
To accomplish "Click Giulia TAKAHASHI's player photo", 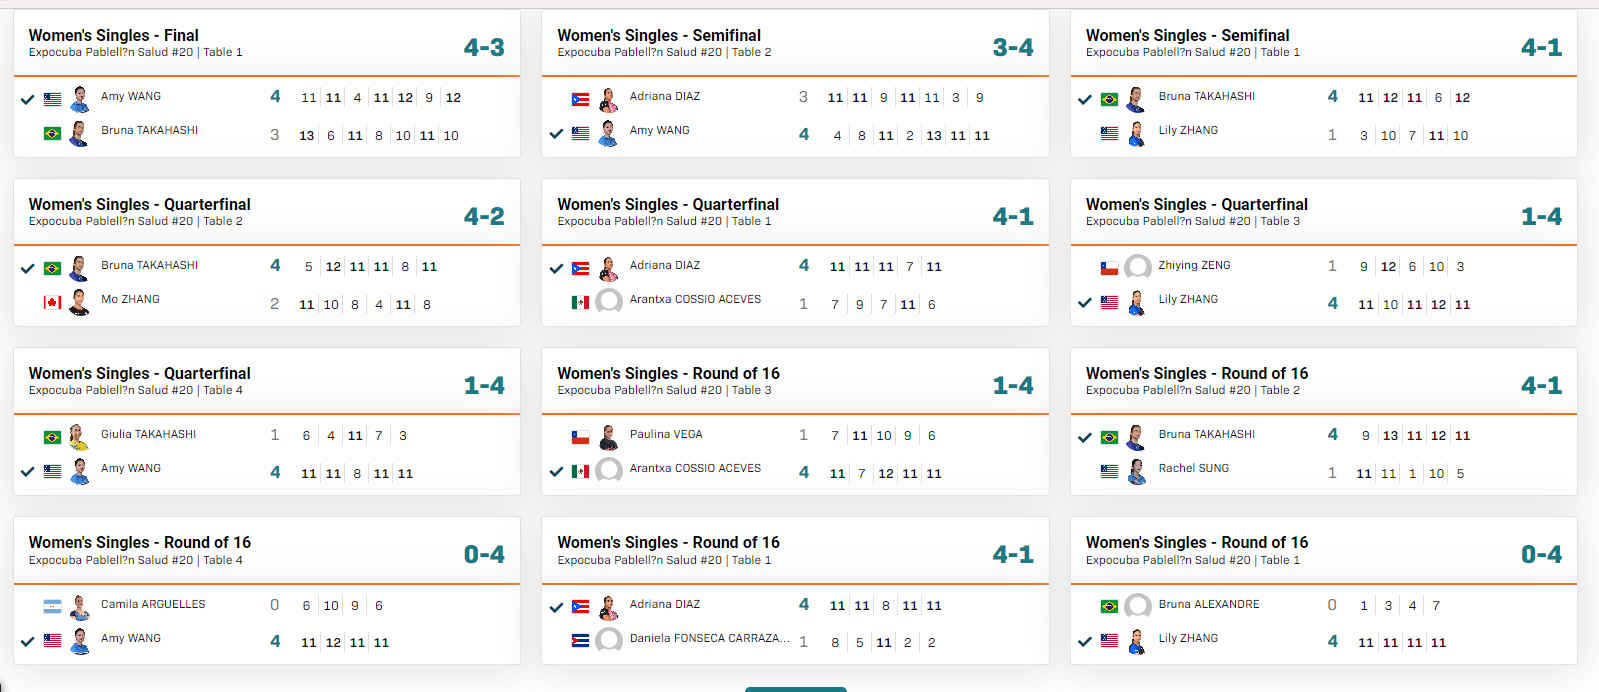I will point(80,437).
